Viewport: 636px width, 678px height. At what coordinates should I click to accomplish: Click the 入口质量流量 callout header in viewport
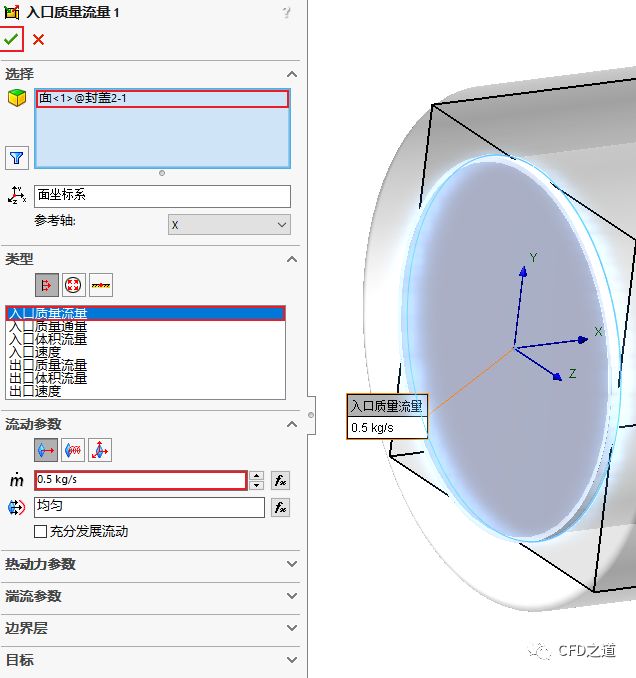[387, 406]
